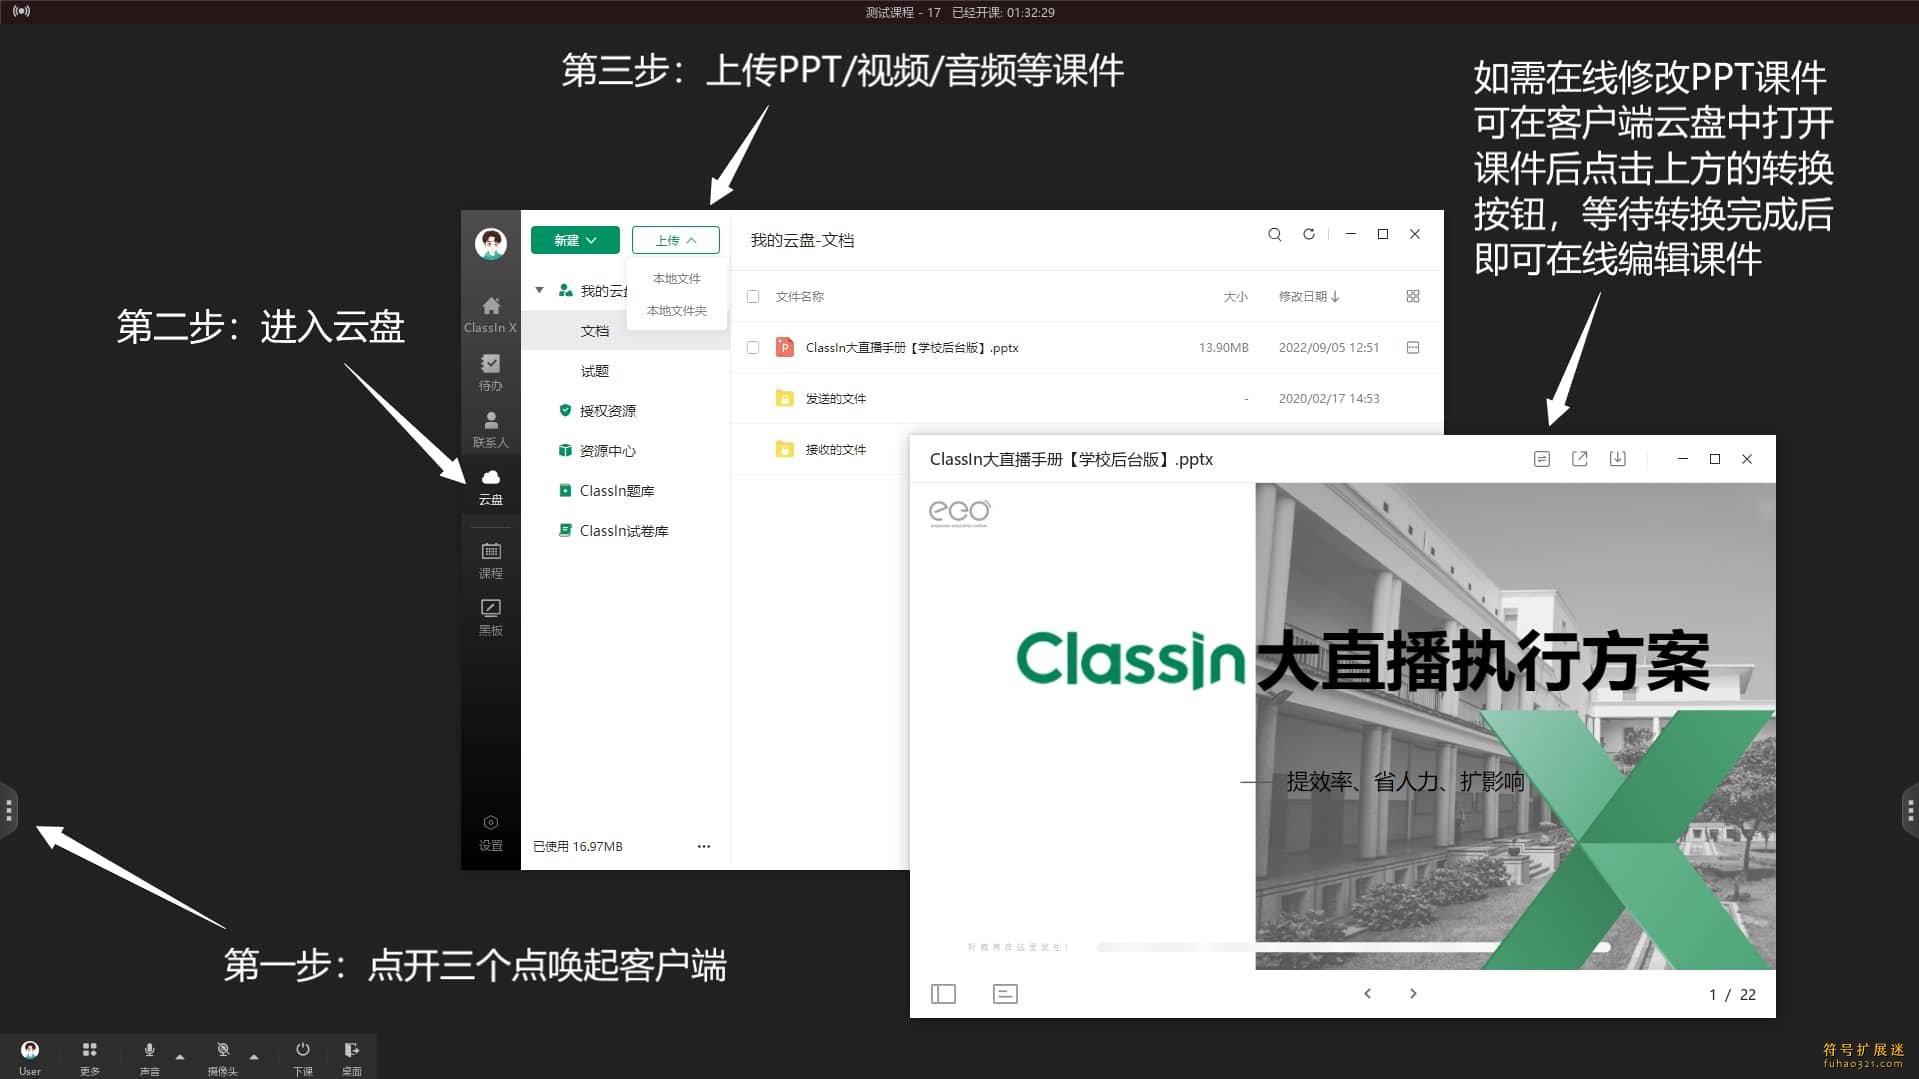Choose 本地文件夹 from upload menu
The image size is (1919, 1079).
pos(677,310)
